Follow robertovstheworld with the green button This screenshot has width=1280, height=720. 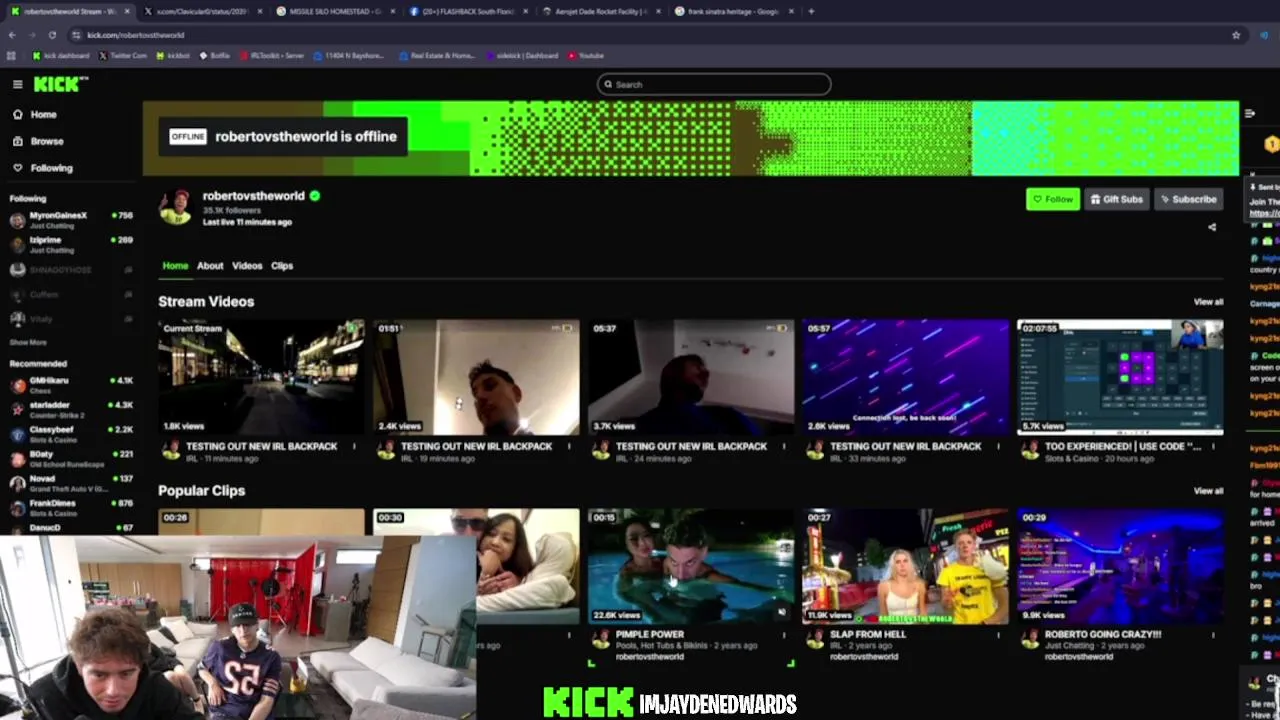click(1052, 199)
